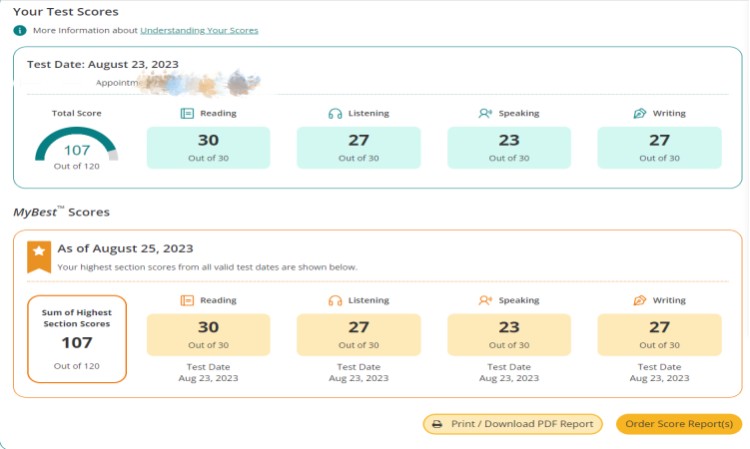Click the MyBest Speaking icon
Viewport: 750px width, 449px height.
(485, 300)
